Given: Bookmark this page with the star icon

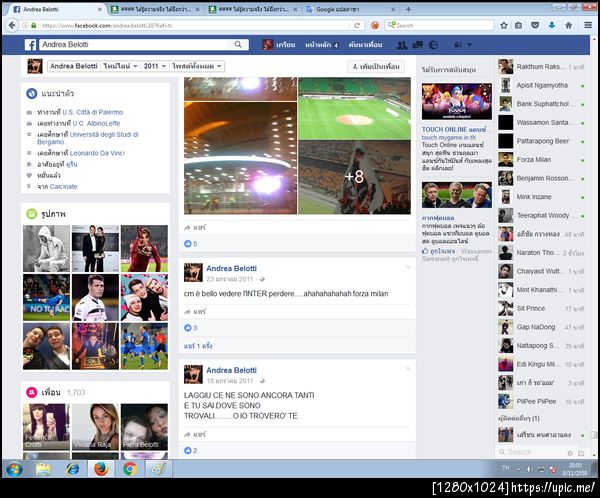Looking at the screenshot, I should [504, 25].
